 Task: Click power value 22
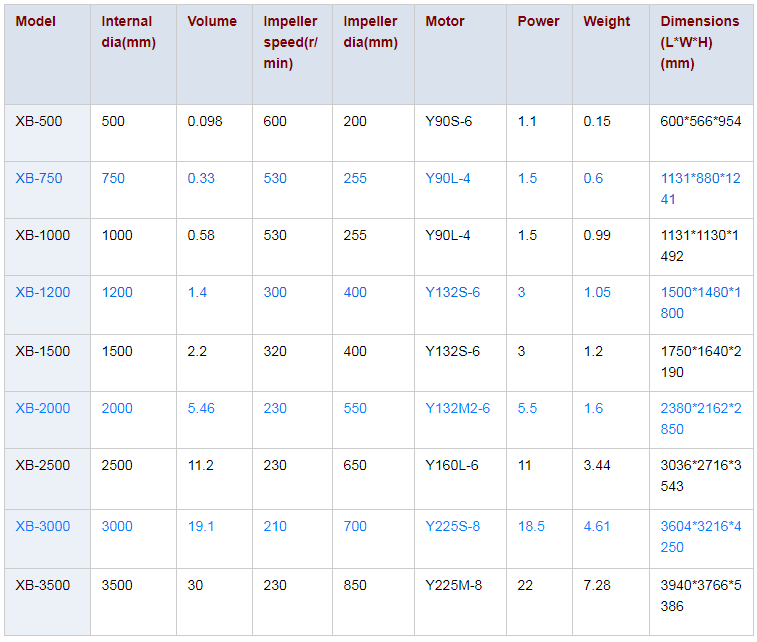tap(525, 585)
